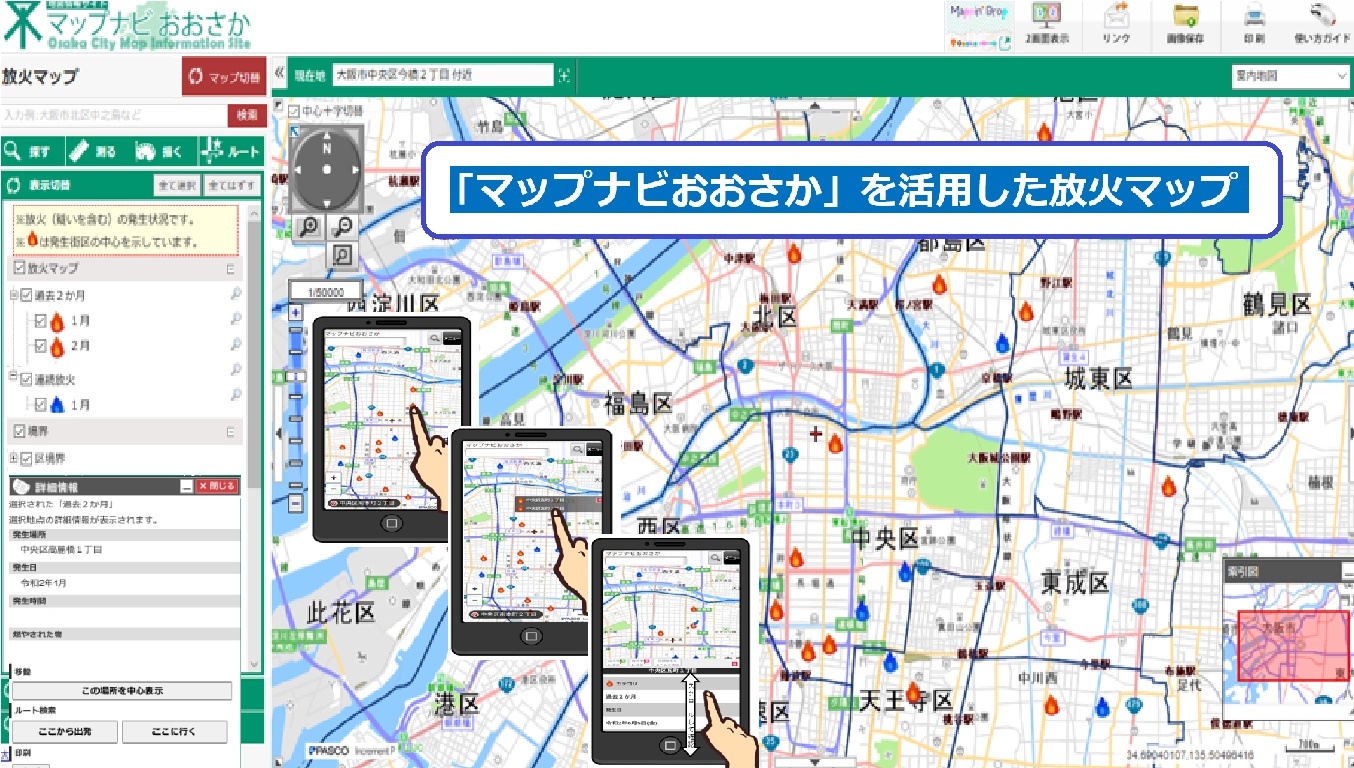
Task: Uncheck the blue-flame 1月 layer checkbox
Action: coord(41,405)
